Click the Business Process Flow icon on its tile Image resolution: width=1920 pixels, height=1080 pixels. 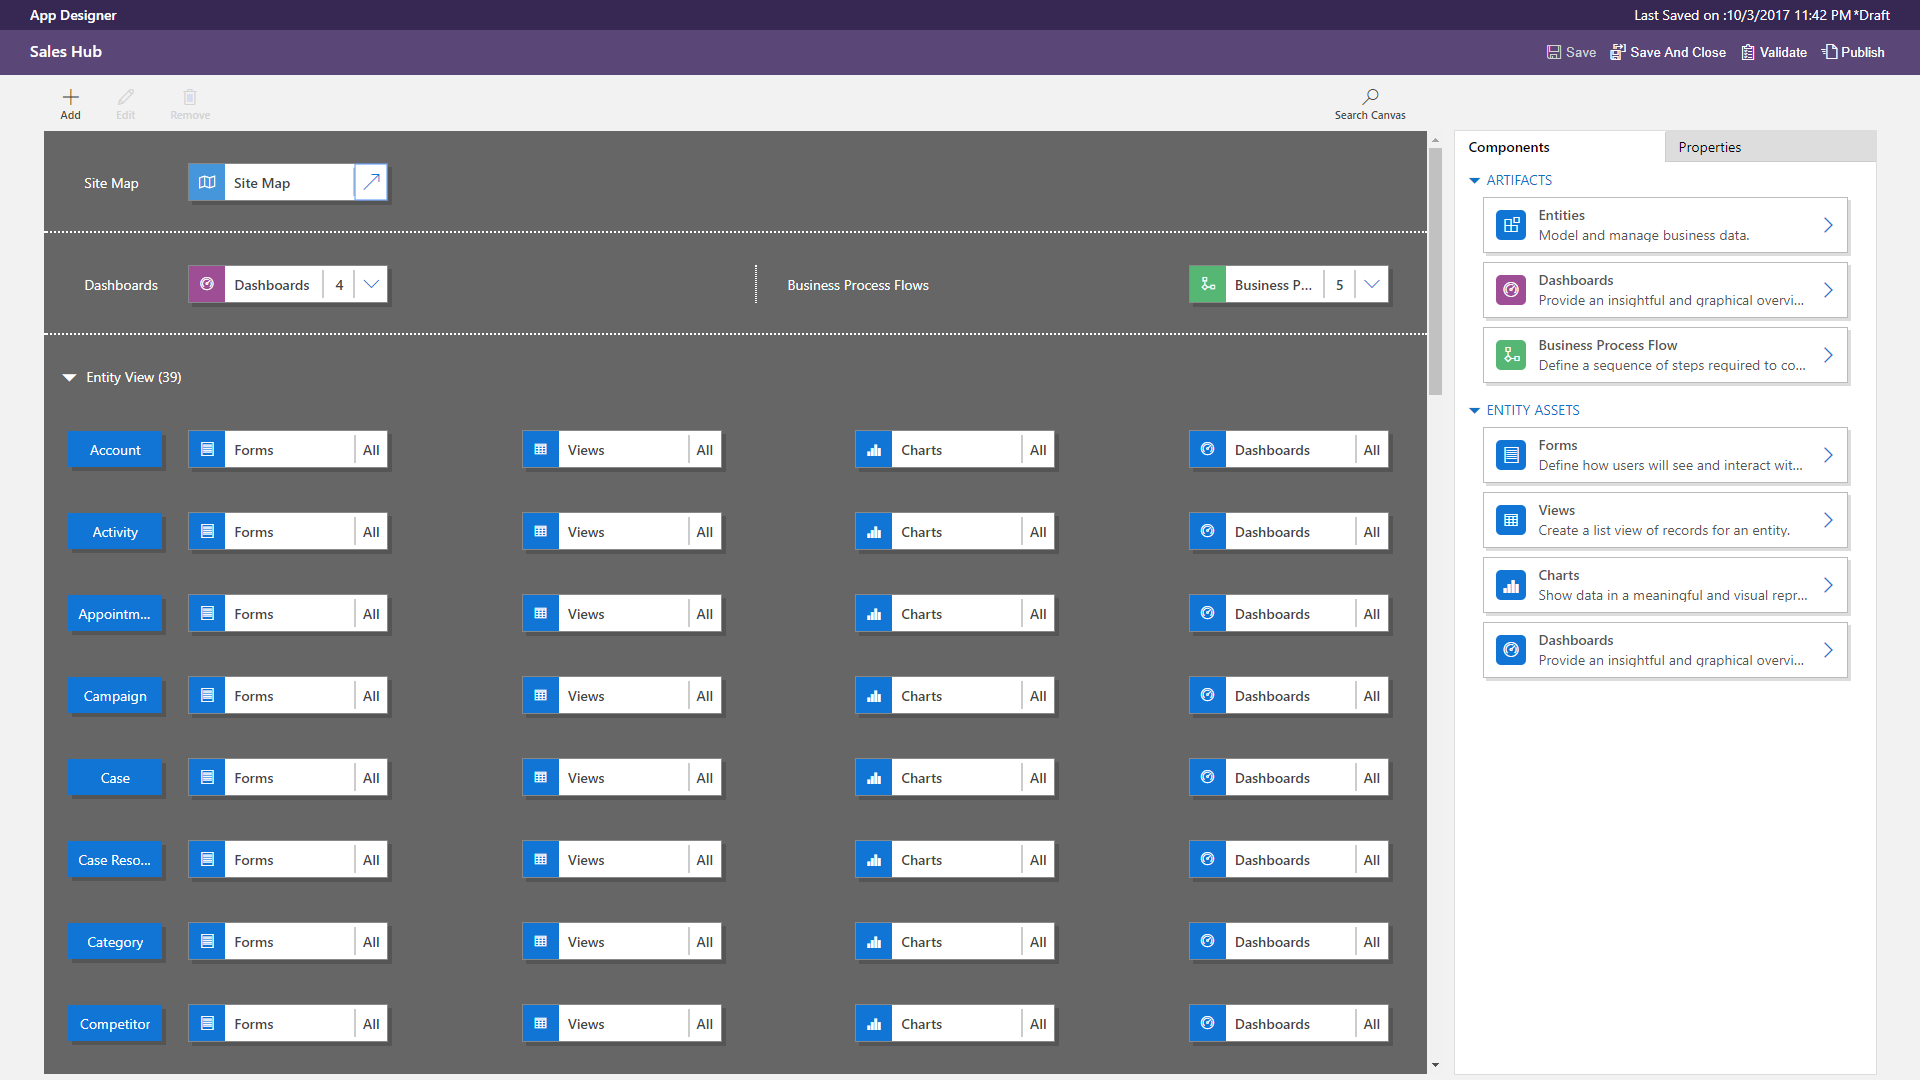pyautogui.click(x=1207, y=284)
